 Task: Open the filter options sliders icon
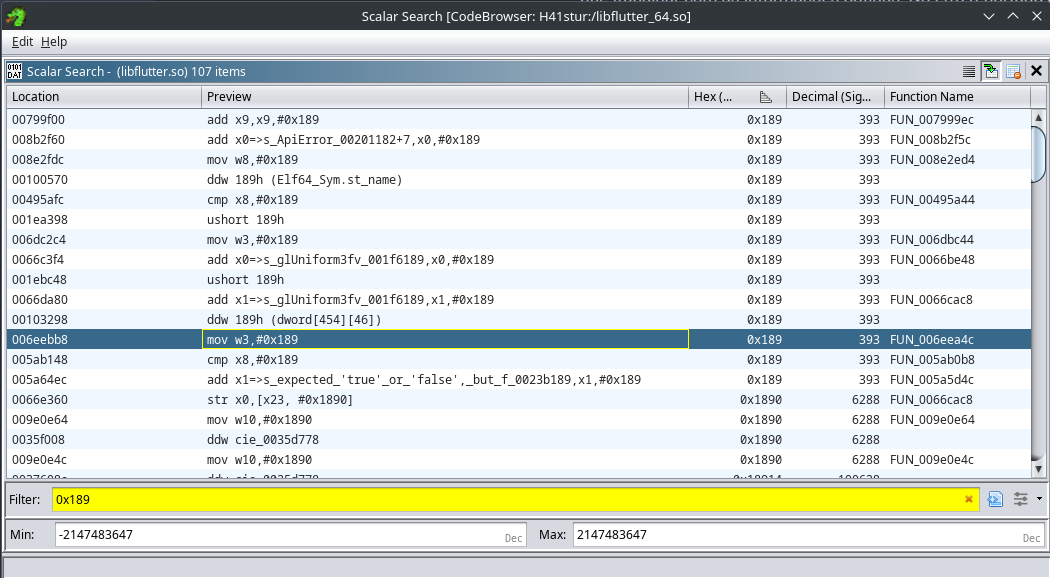click(1021, 499)
